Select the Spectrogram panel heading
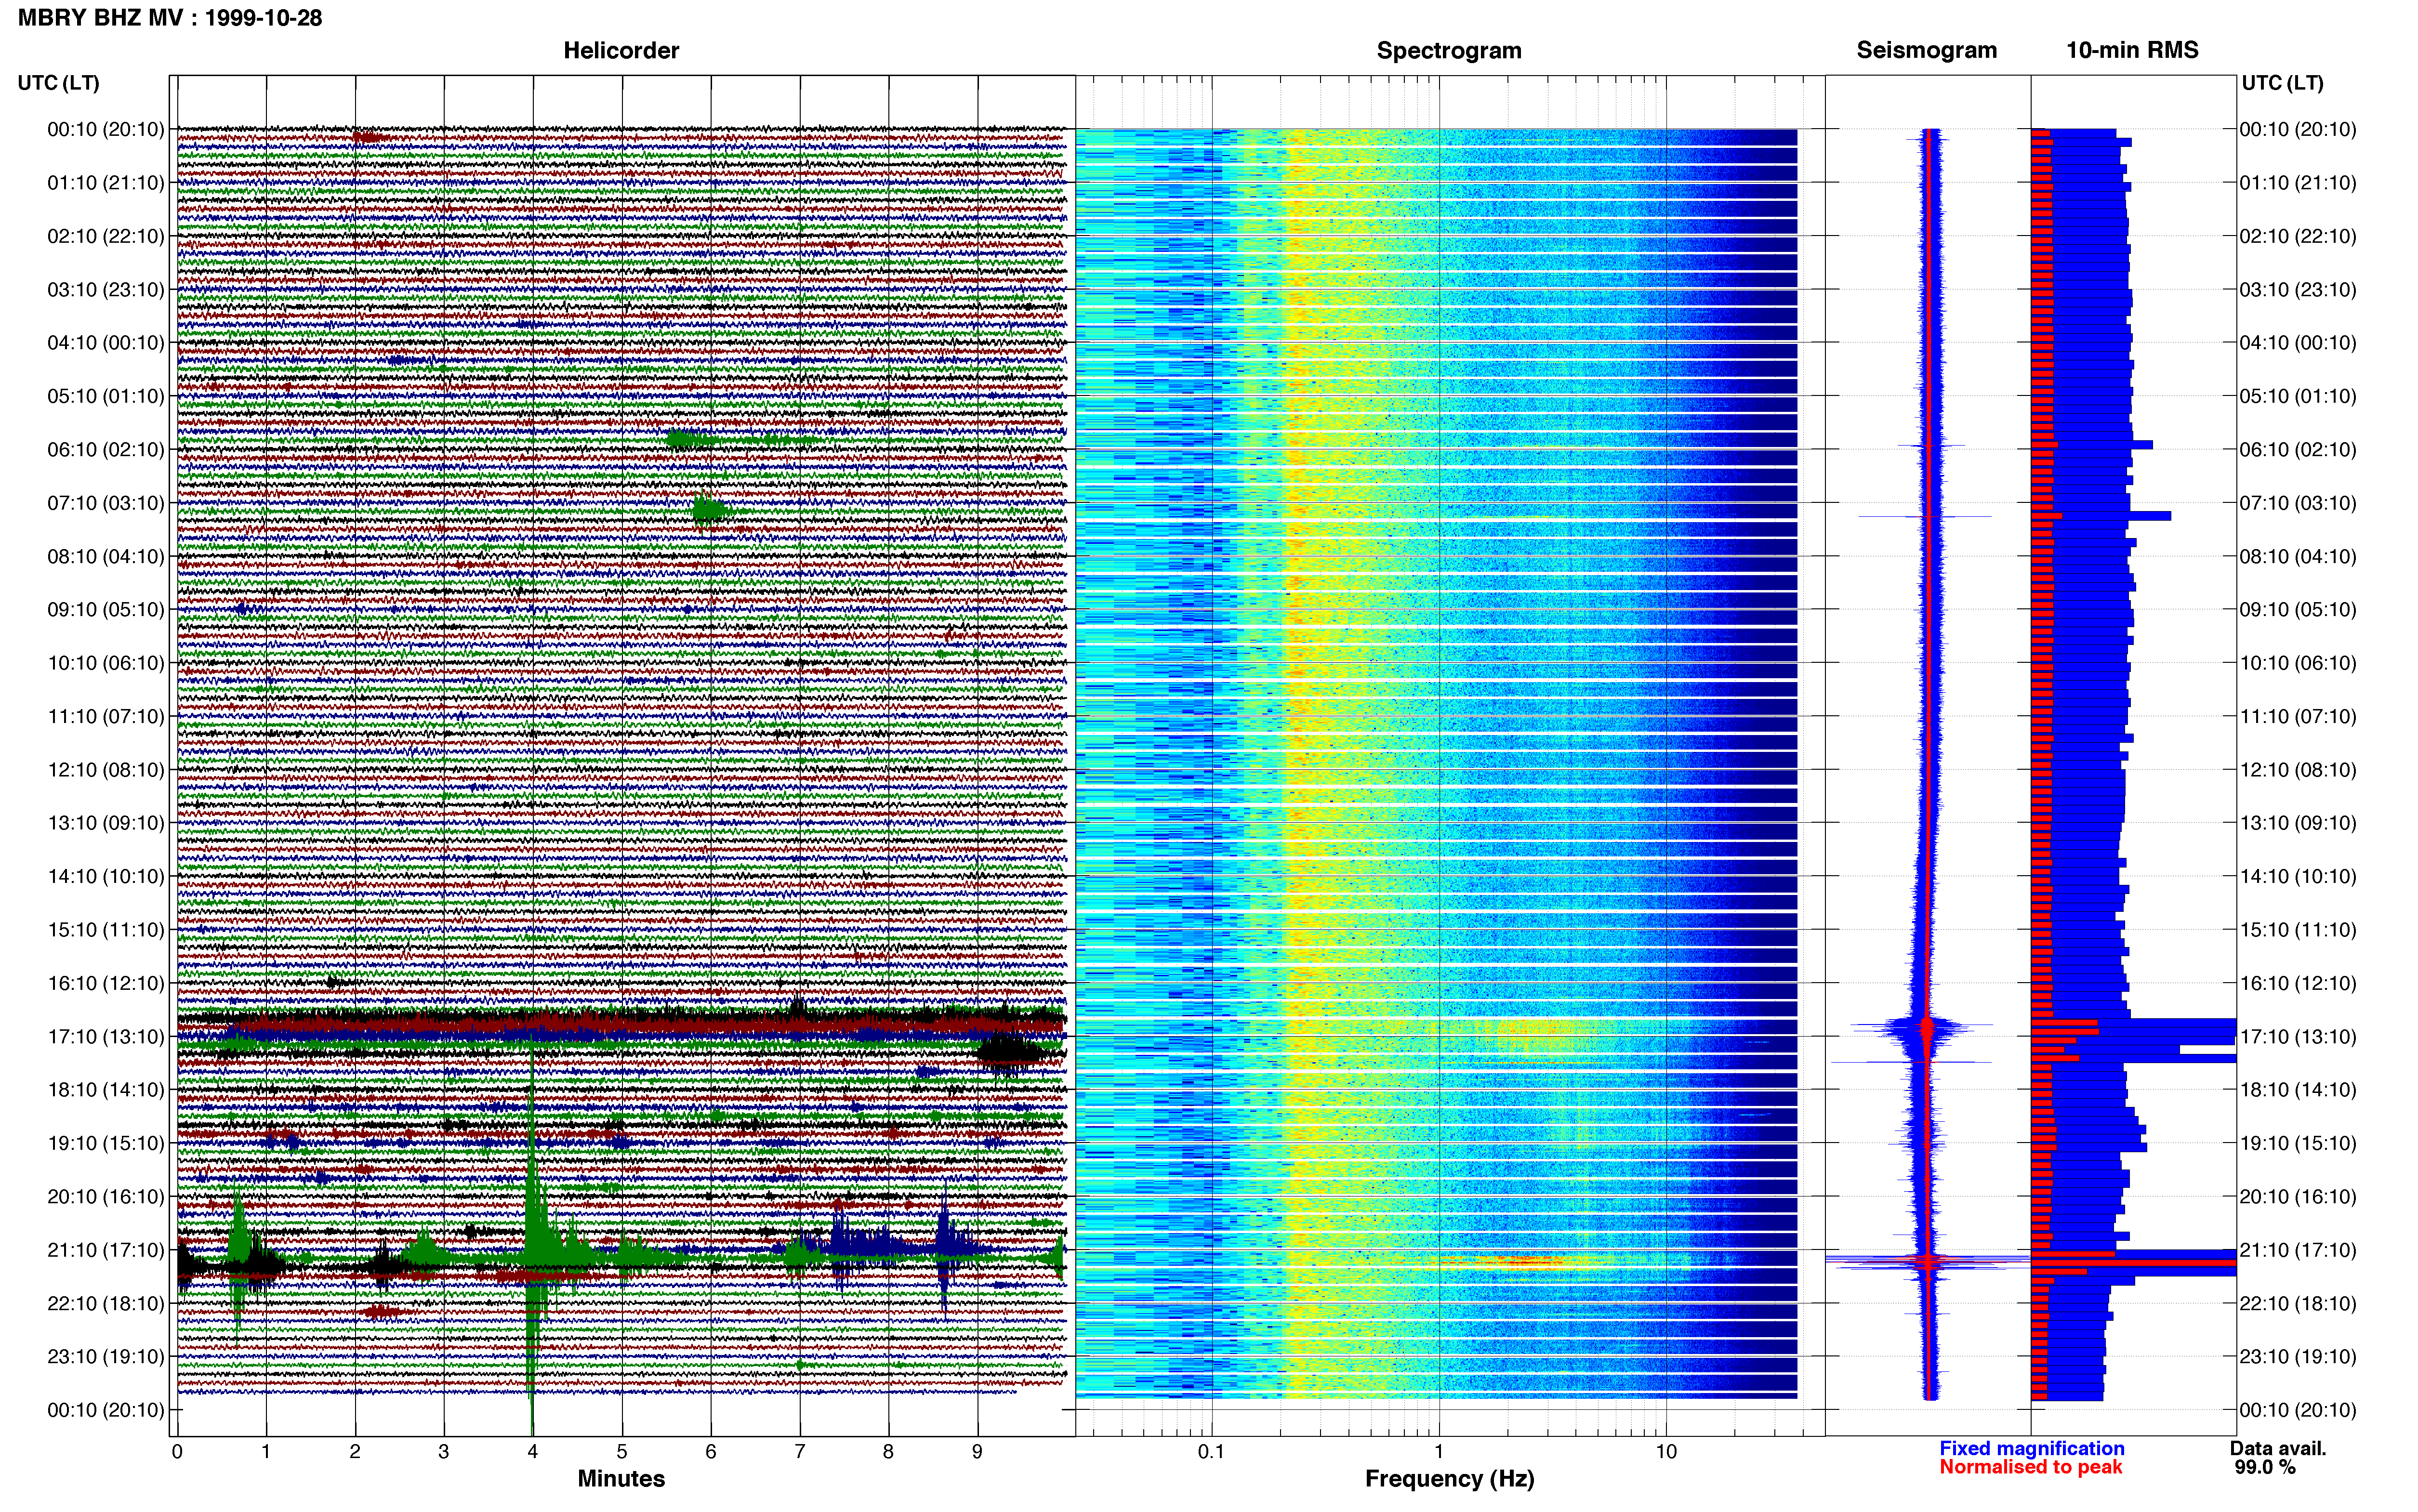 pyautogui.click(x=1449, y=50)
